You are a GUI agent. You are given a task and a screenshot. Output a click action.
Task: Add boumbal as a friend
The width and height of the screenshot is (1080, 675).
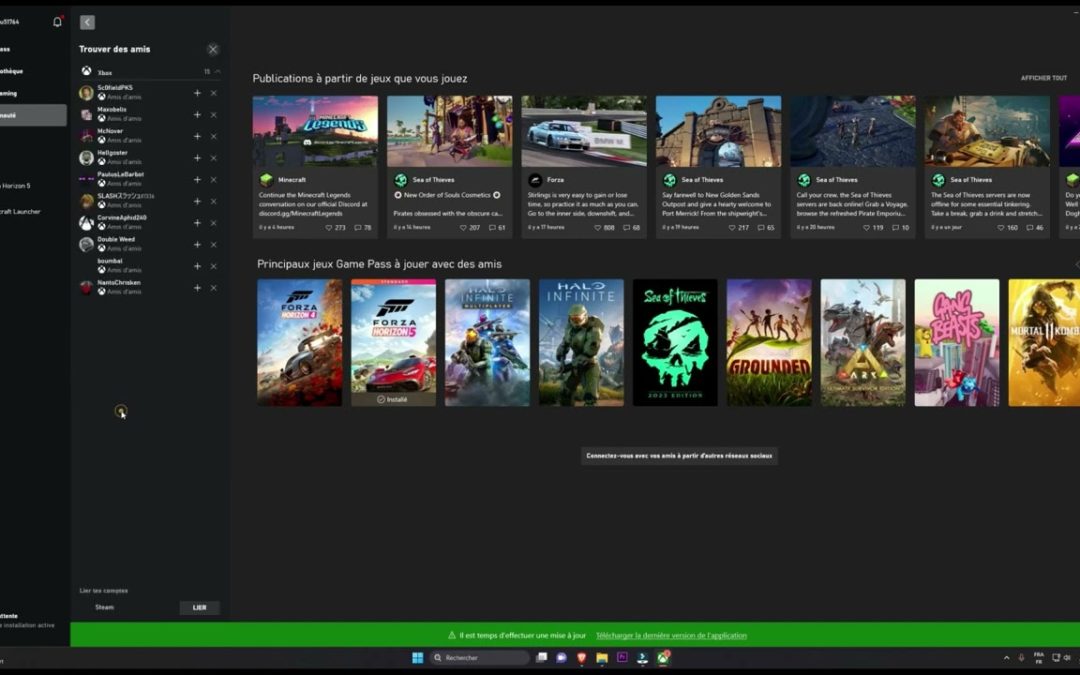197,266
